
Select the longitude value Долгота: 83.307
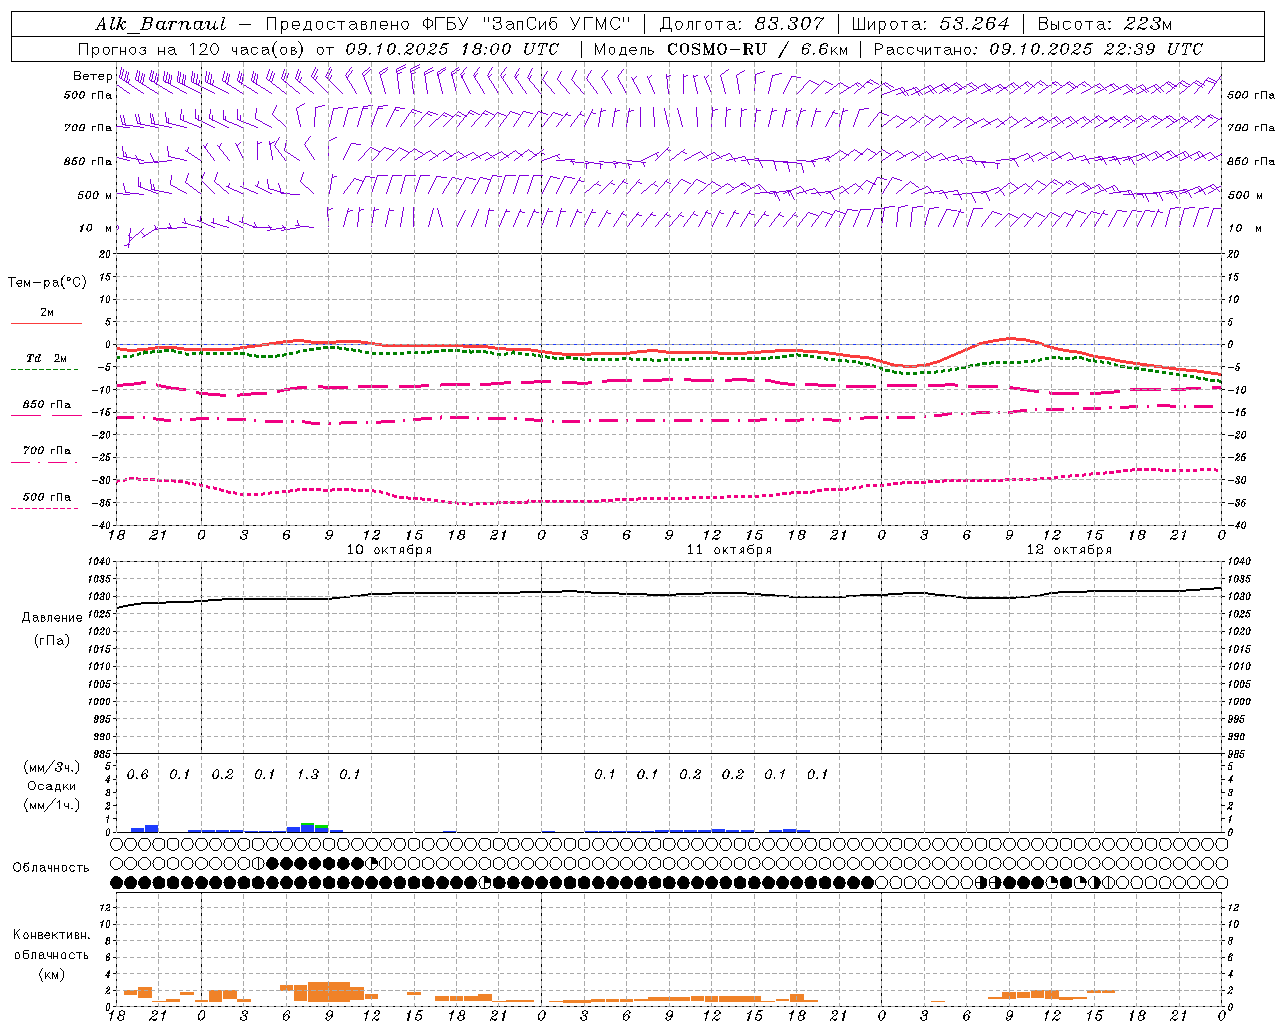(741, 24)
